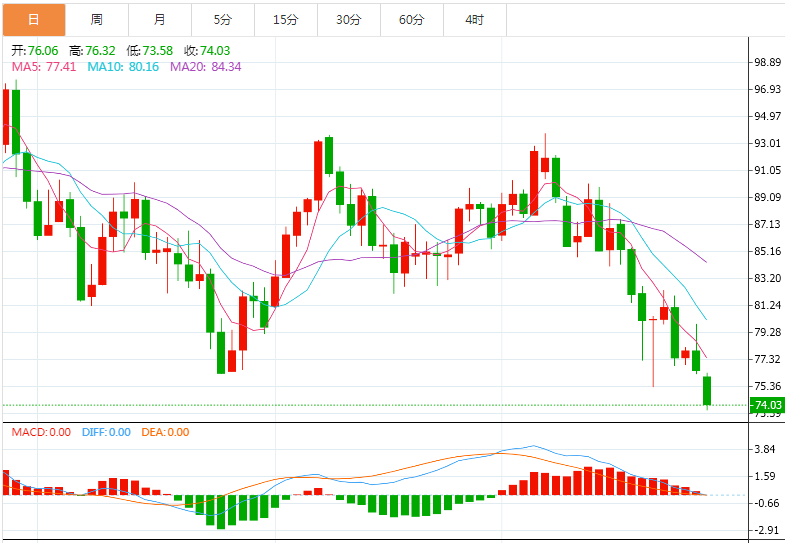
Task: Click the 89.09 price axis label
Action: tap(767, 197)
